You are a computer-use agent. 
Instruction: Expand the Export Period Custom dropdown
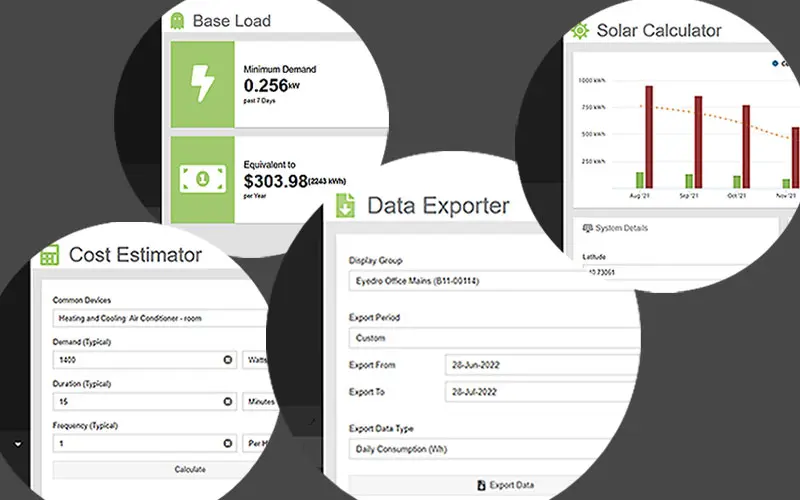(x=490, y=337)
